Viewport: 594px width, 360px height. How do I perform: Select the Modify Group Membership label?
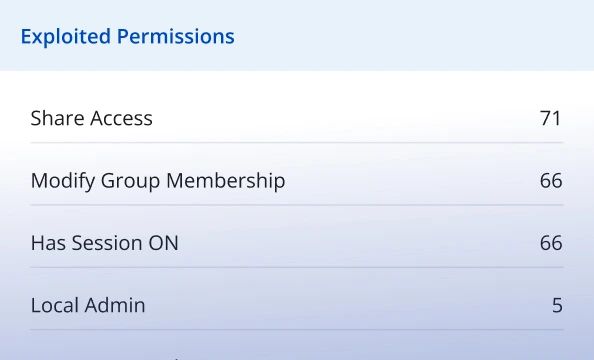pyautogui.click(x=158, y=181)
